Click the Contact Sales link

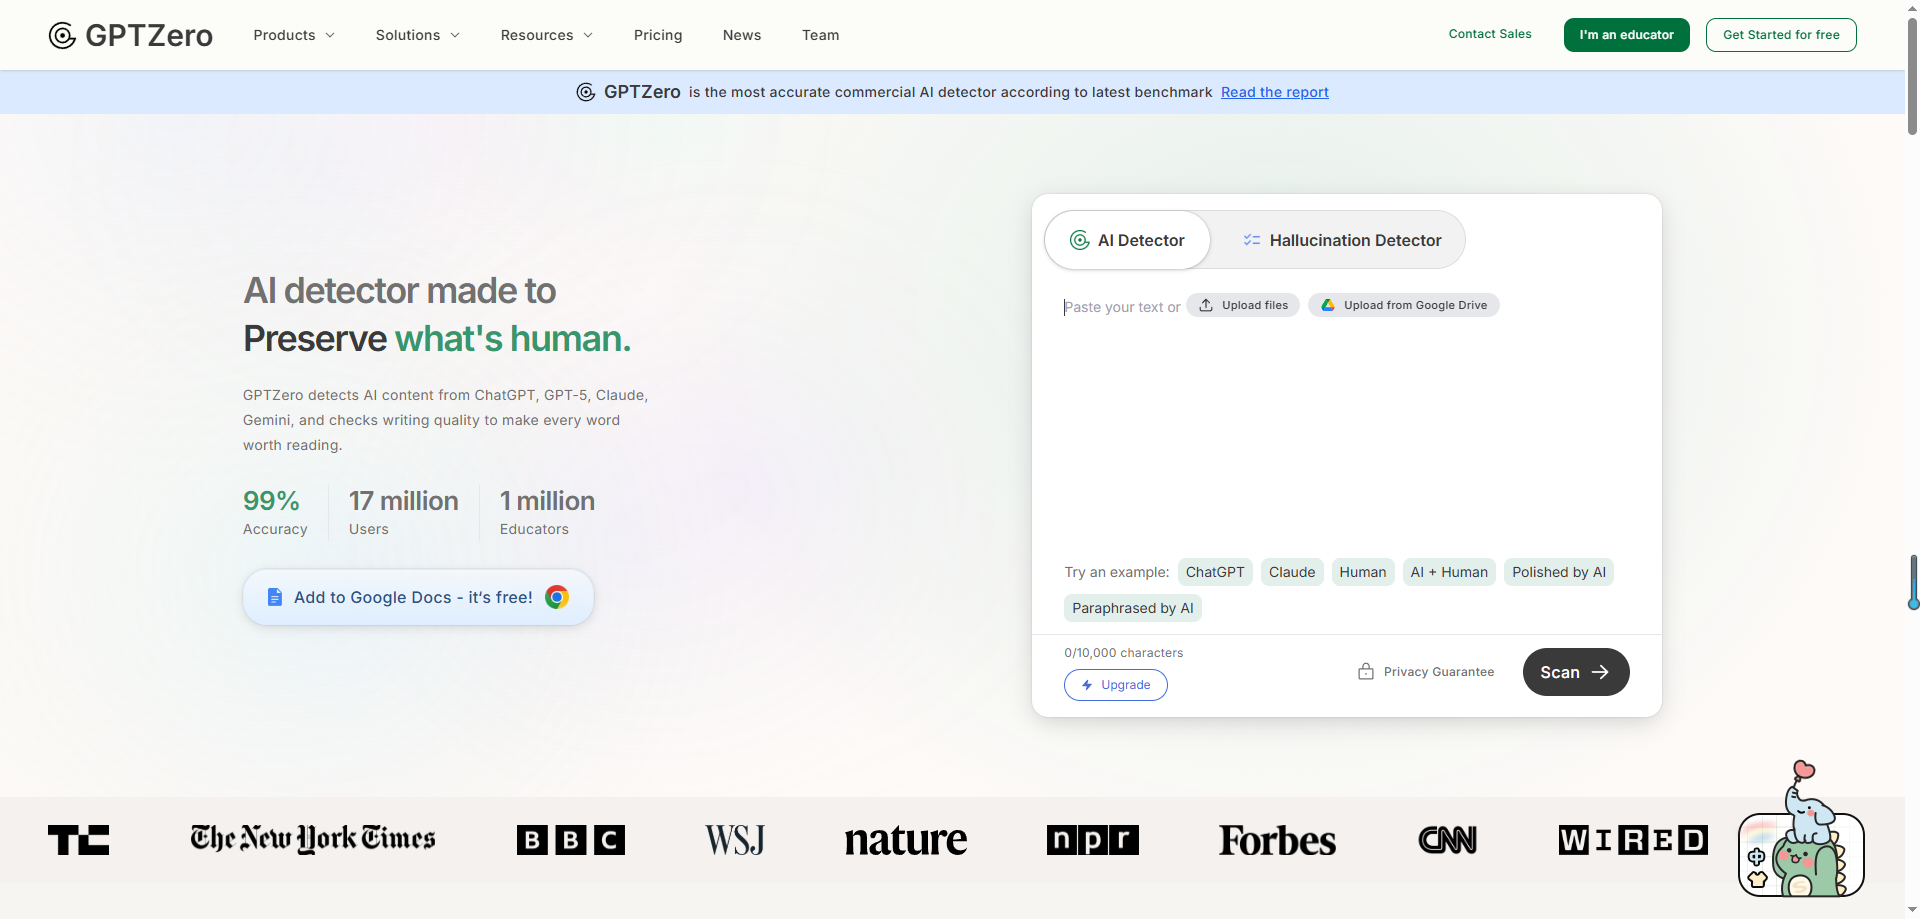1490,34
